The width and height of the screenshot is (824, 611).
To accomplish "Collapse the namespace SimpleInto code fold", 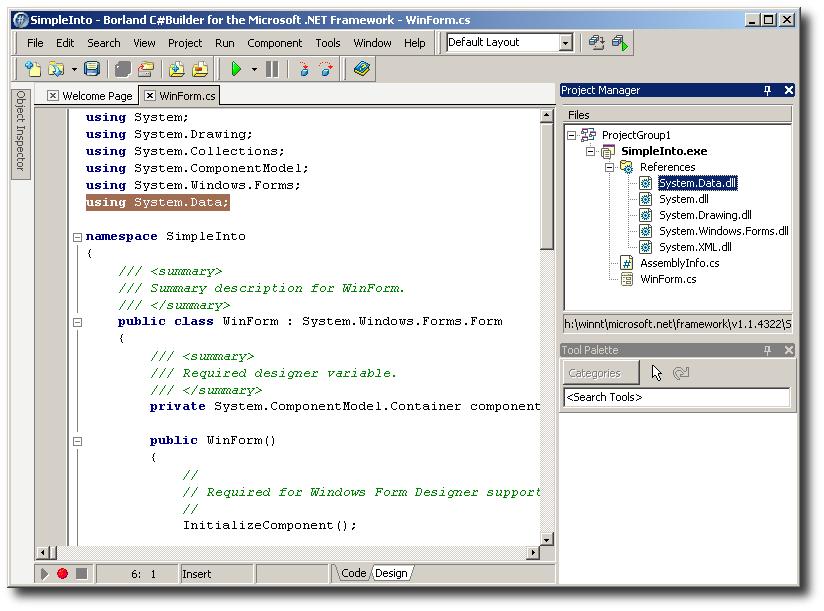I will click(77, 237).
